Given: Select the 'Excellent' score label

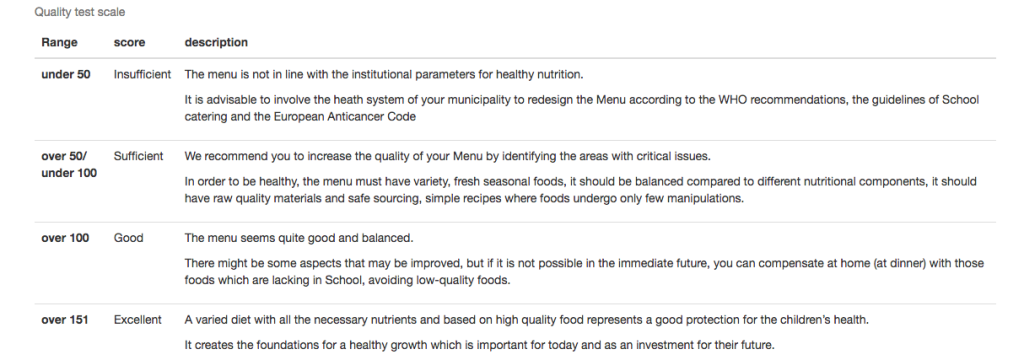Looking at the screenshot, I should [138, 320].
